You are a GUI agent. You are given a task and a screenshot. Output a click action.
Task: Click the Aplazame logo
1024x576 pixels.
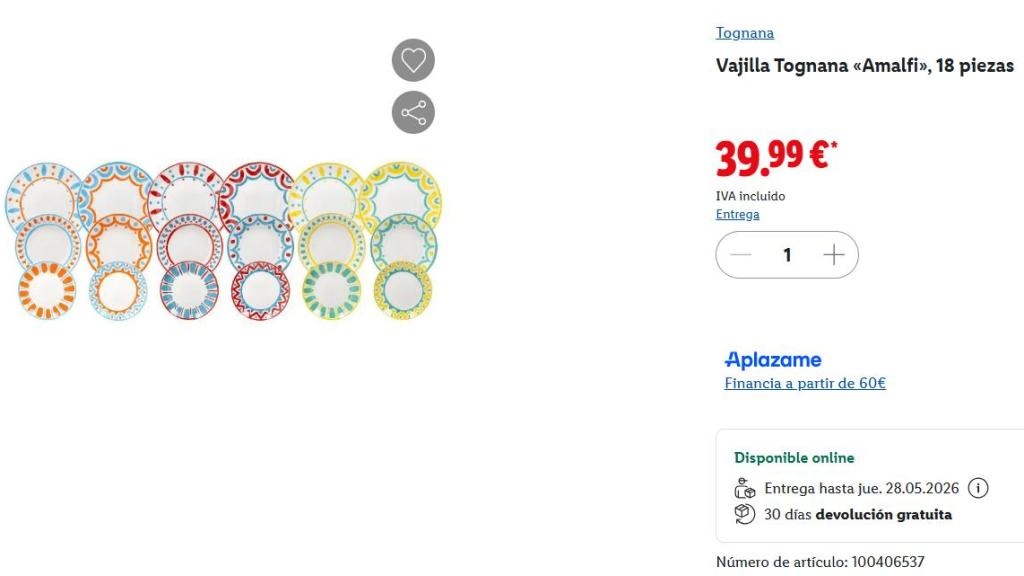point(773,360)
